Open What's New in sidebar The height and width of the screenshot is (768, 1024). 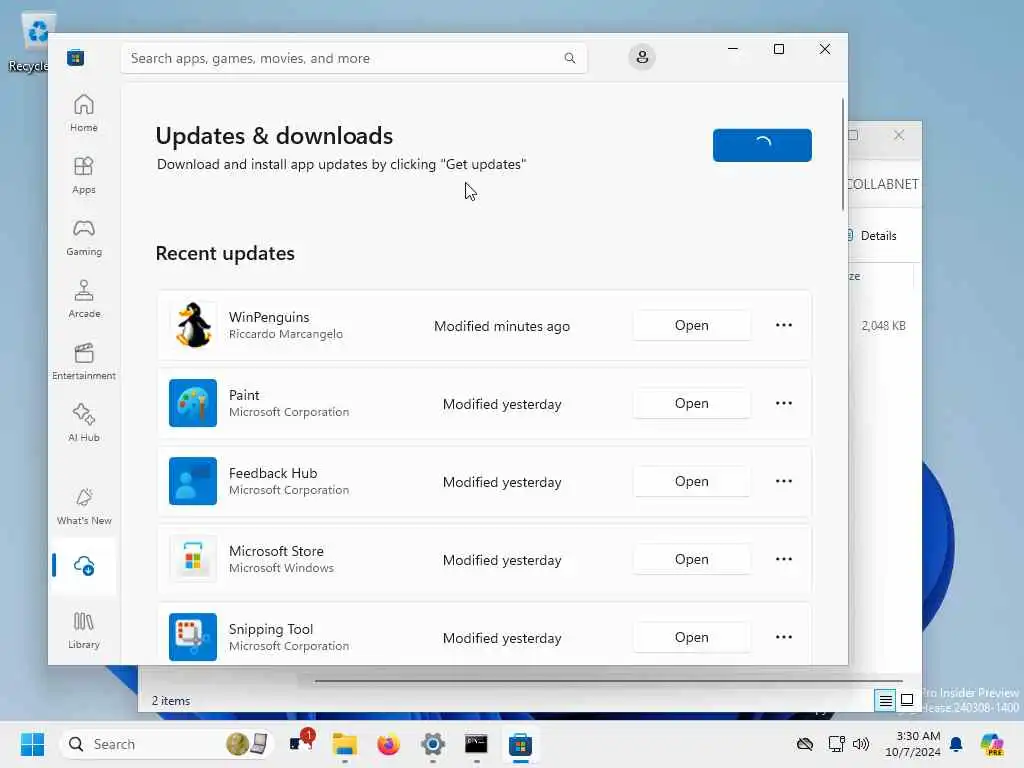[x=84, y=506]
